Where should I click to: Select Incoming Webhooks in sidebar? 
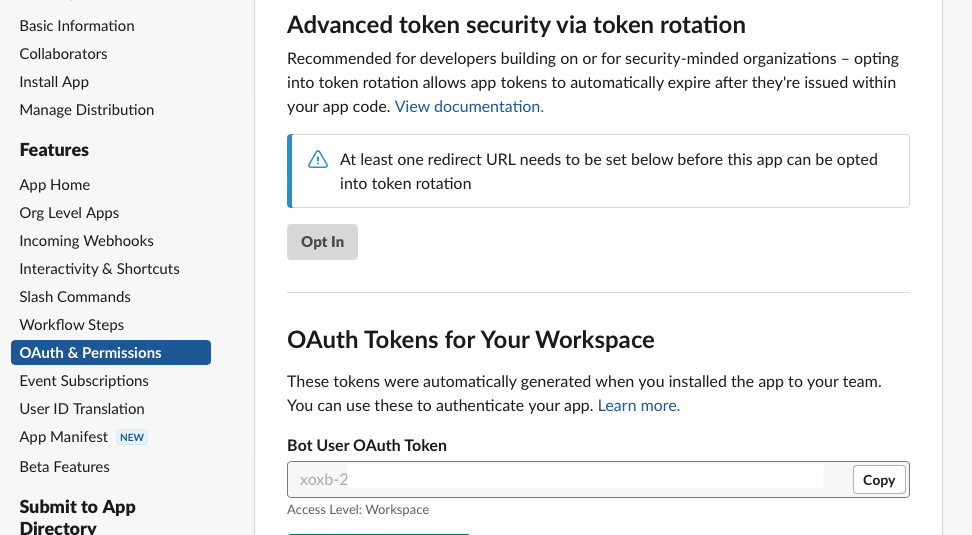[x=86, y=241]
